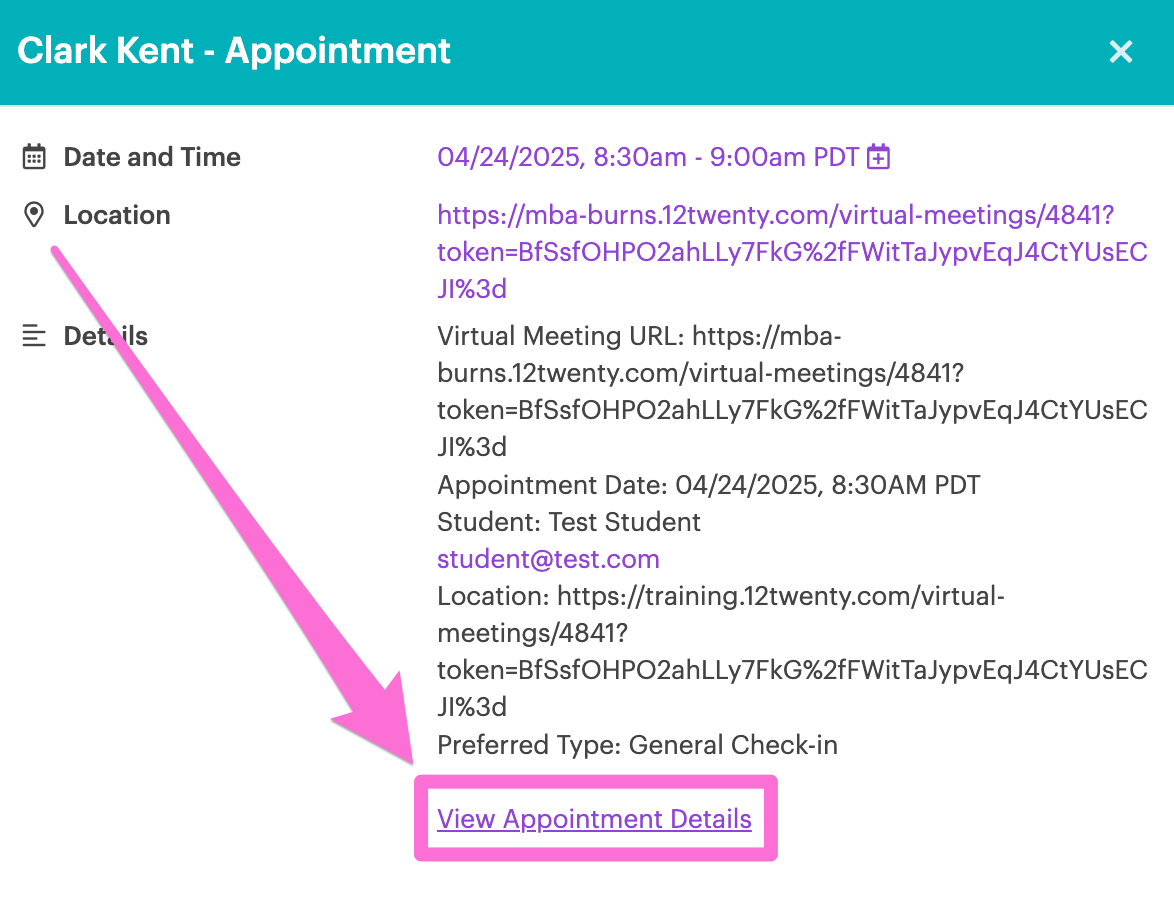Close the Clark Kent appointment dialog
This screenshot has height=922, width=1174.
tap(1120, 52)
